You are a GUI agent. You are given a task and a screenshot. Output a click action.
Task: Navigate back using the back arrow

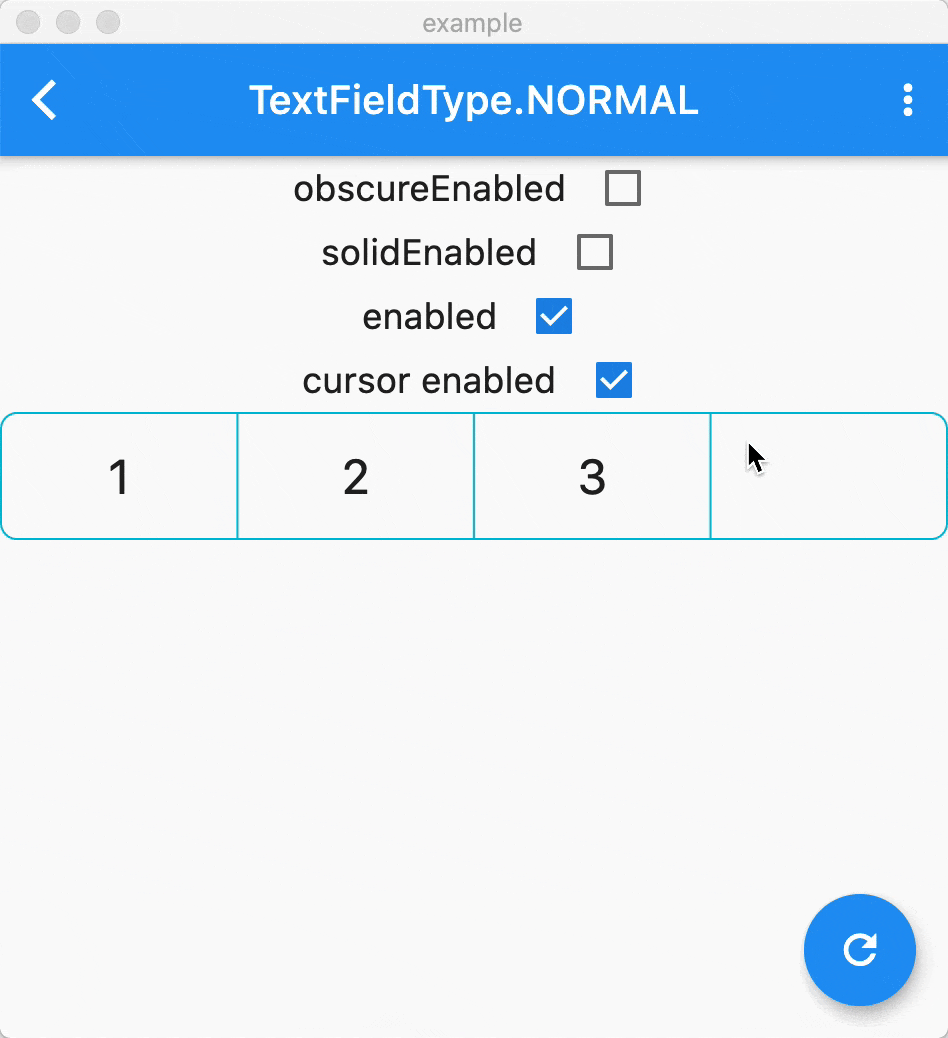pos(42,100)
